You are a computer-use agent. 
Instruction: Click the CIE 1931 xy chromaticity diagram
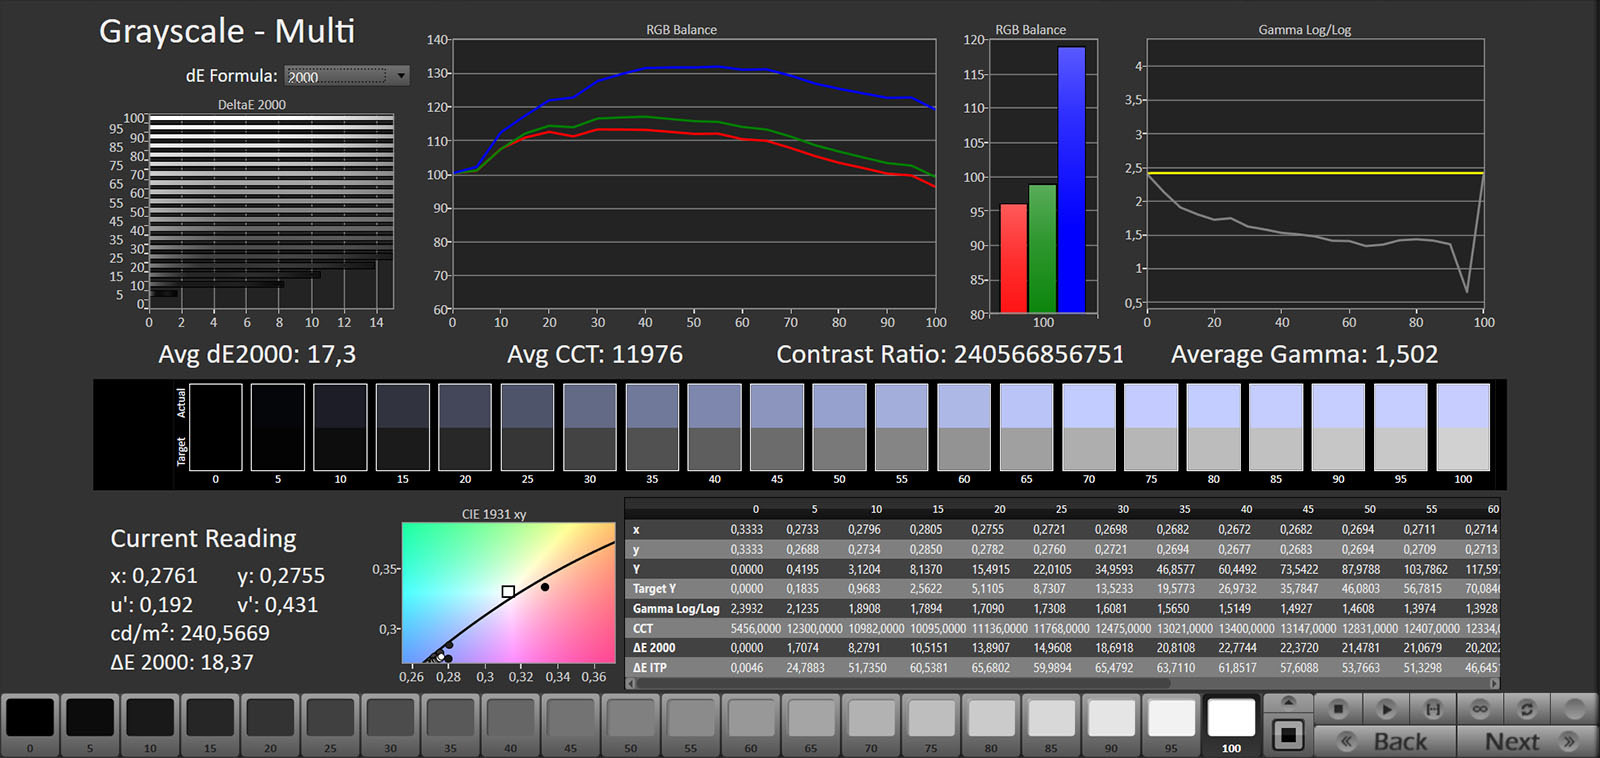coord(508,592)
